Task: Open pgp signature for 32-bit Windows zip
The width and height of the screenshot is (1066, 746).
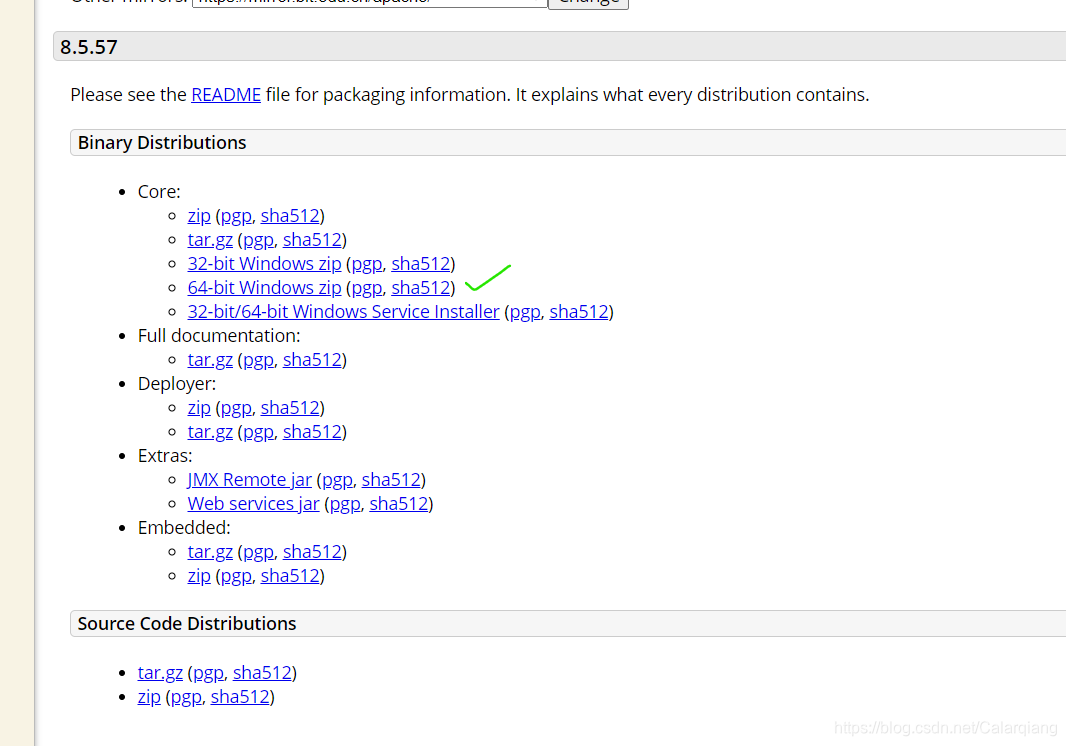Action: tap(366, 263)
